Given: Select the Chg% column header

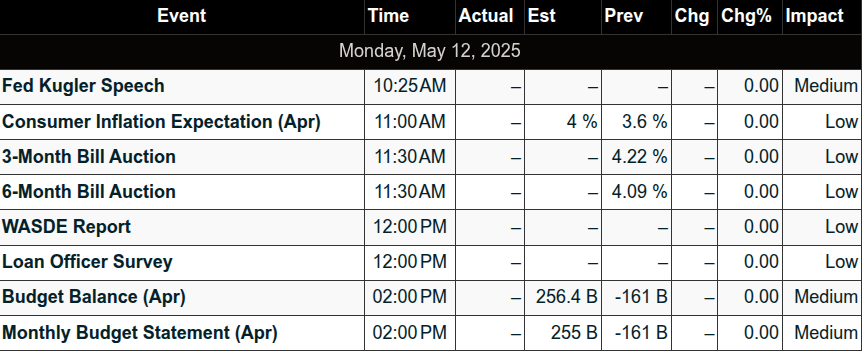Looking at the screenshot, I should [x=749, y=15].
